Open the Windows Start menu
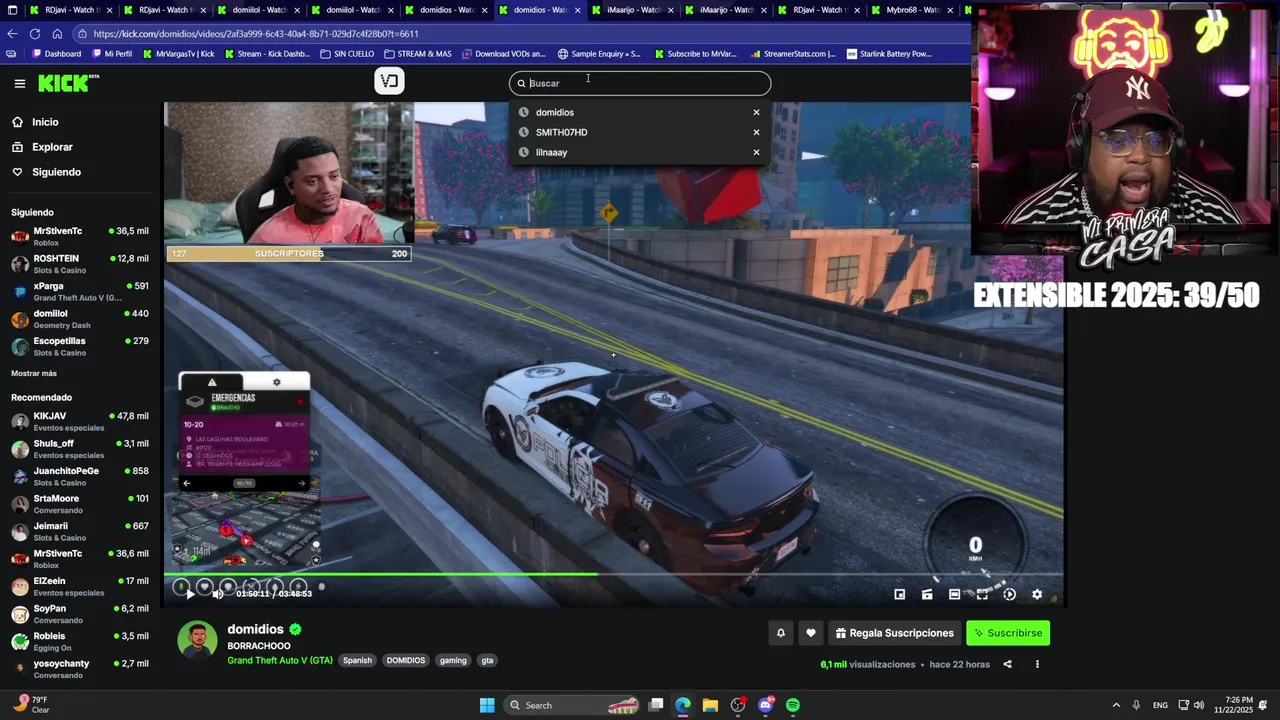The height and width of the screenshot is (720, 1280). (x=487, y=705)
